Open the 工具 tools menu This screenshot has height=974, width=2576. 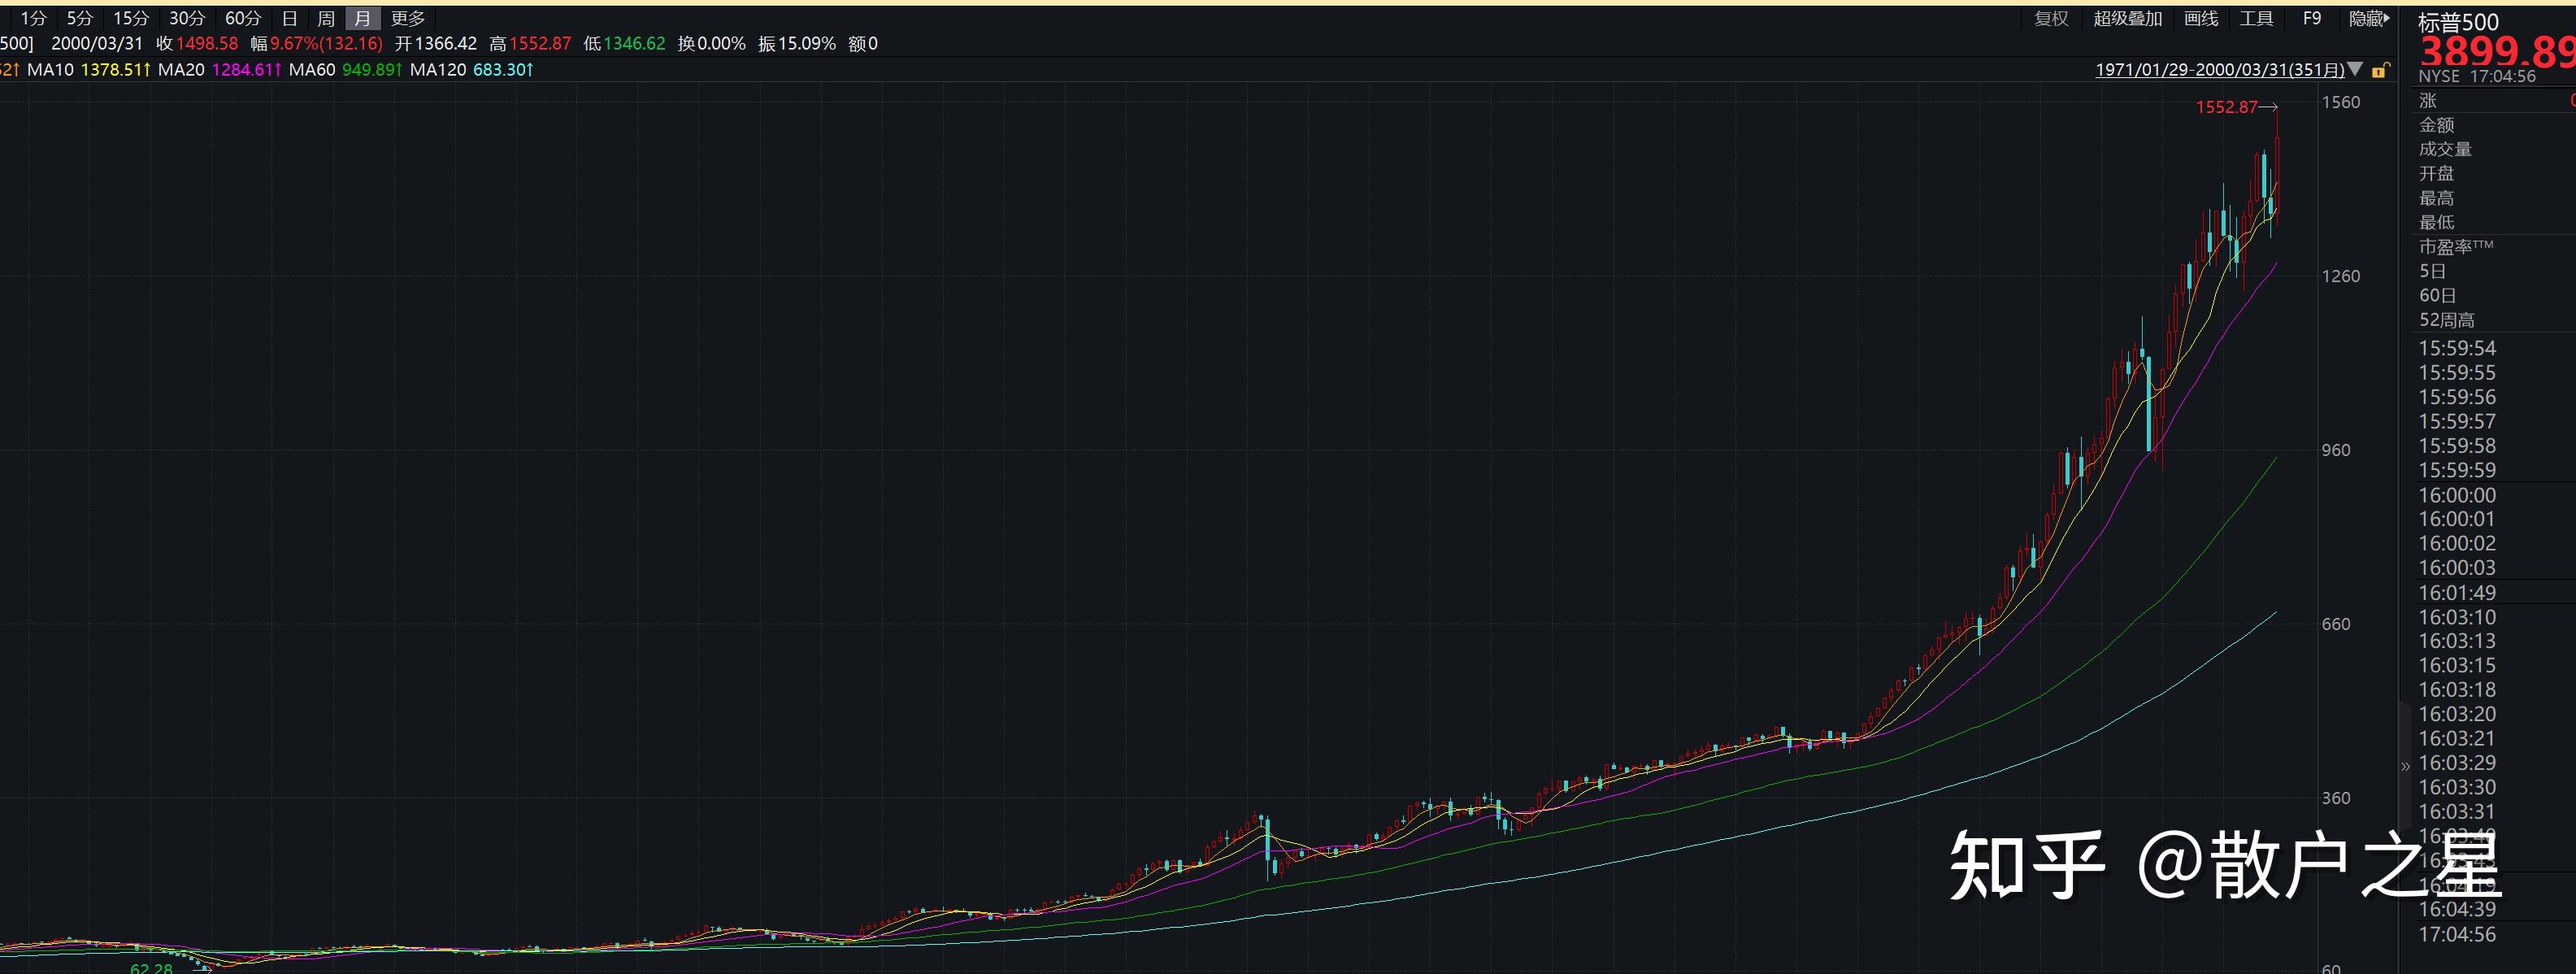tap(2256, 18)
